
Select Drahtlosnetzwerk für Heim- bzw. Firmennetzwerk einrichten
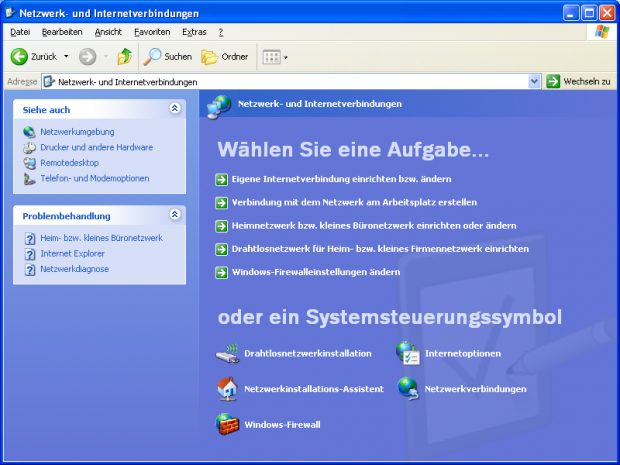[380, 249]
